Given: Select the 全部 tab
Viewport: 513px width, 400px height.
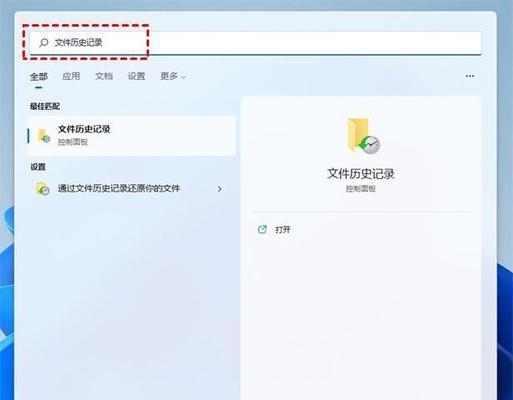Looking at the screenshot, I should 39,76.
